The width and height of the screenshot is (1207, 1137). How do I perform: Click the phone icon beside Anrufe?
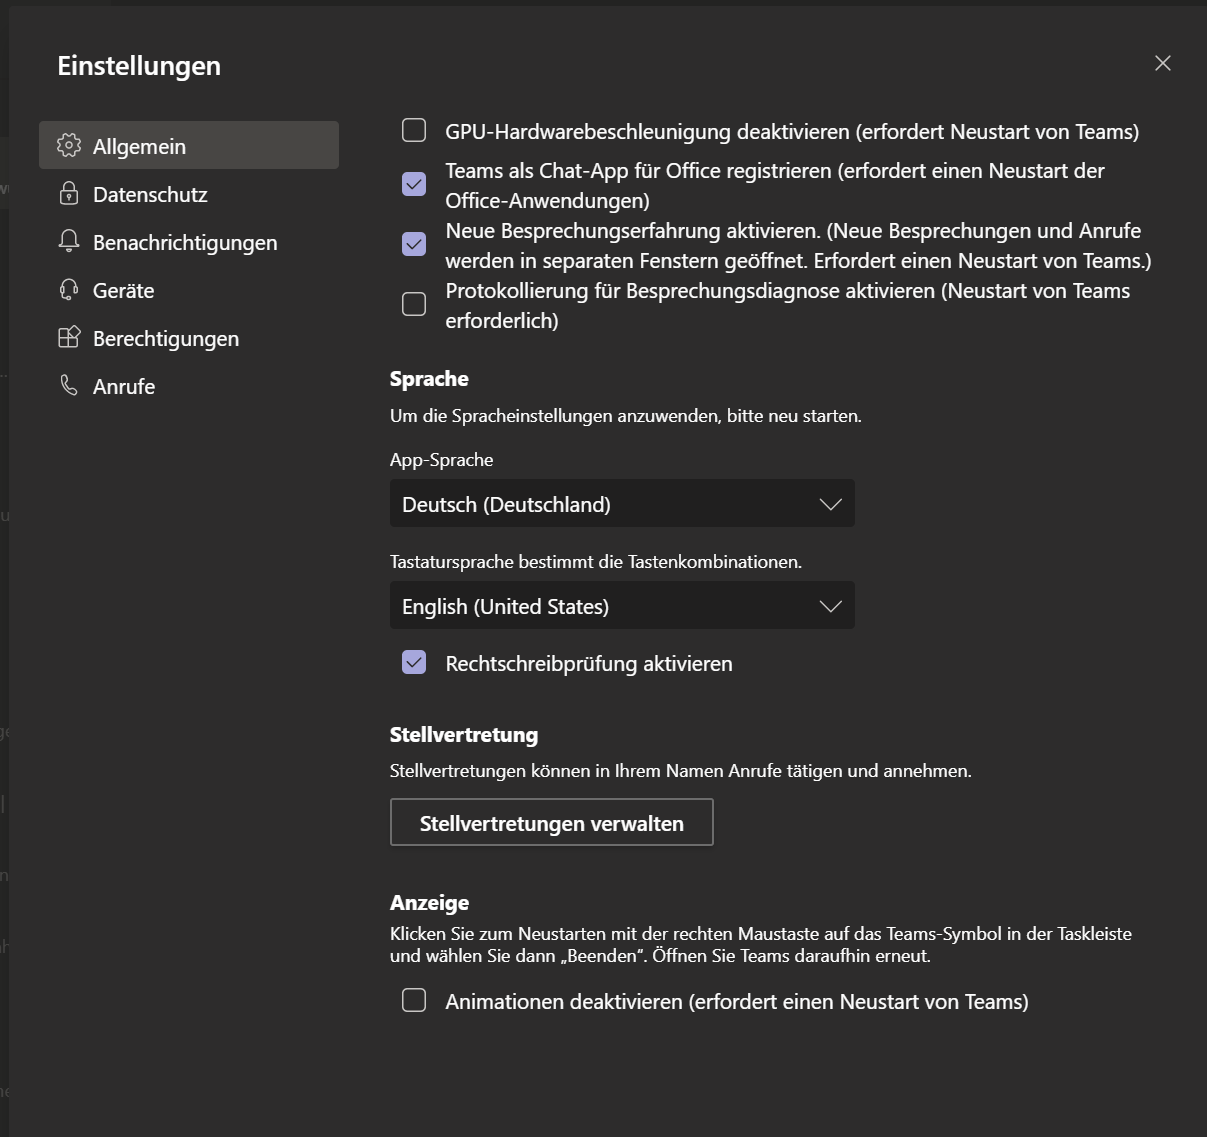tap(69, 385)
